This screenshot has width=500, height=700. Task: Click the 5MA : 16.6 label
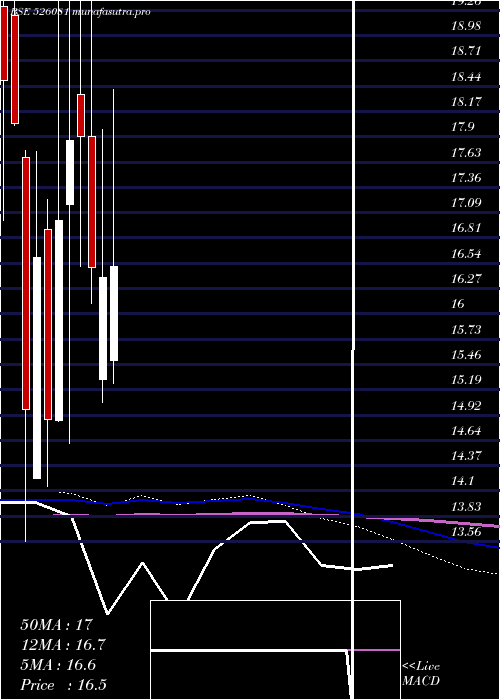point(58,665)
